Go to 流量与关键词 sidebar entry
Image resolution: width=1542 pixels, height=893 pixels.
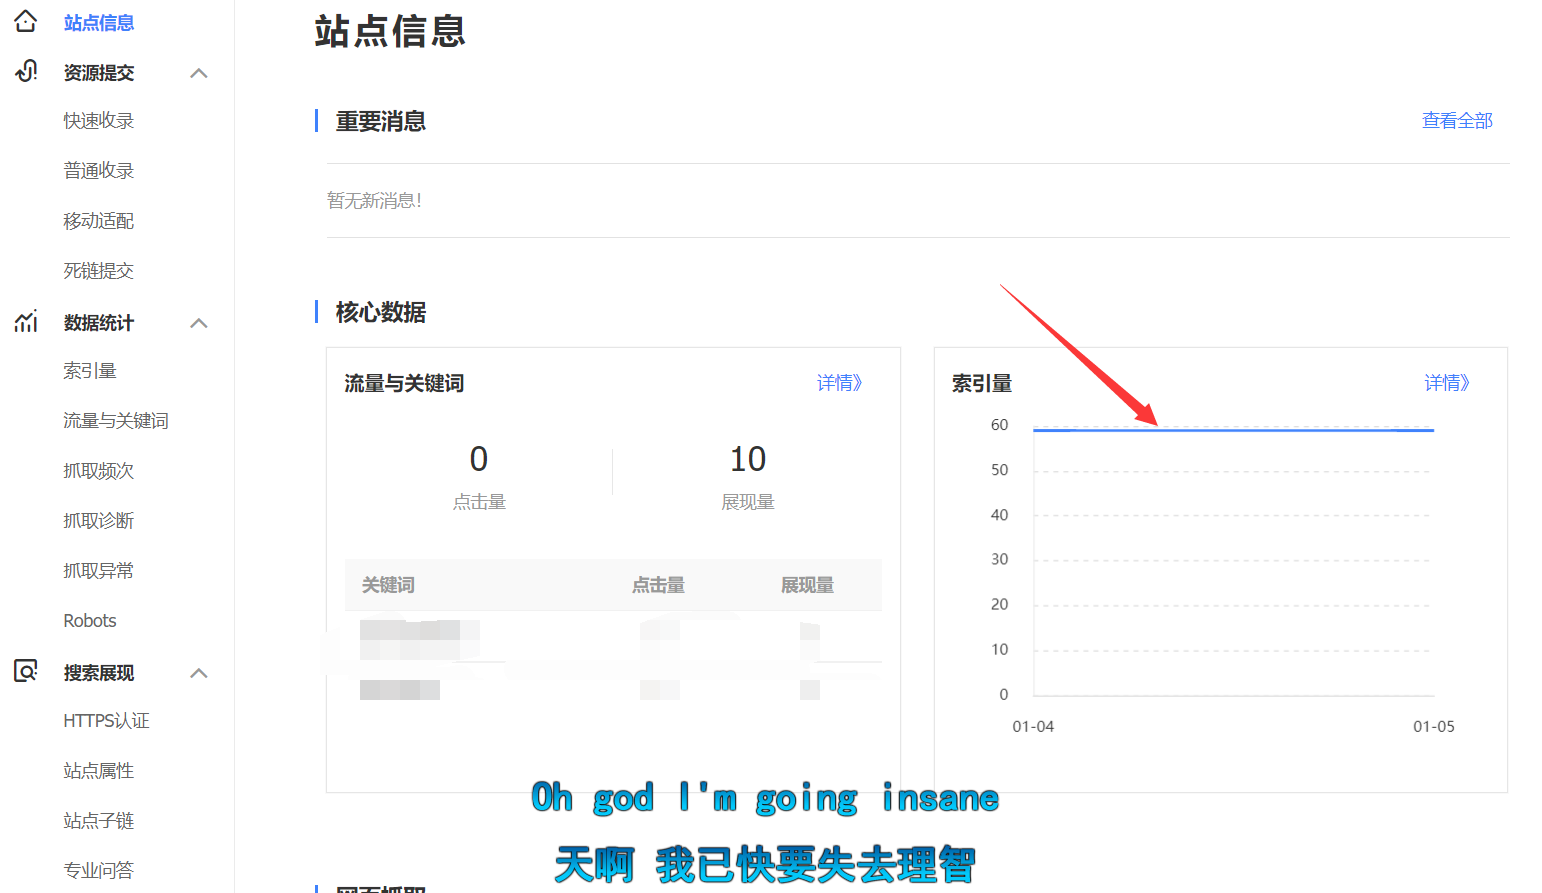116,421
